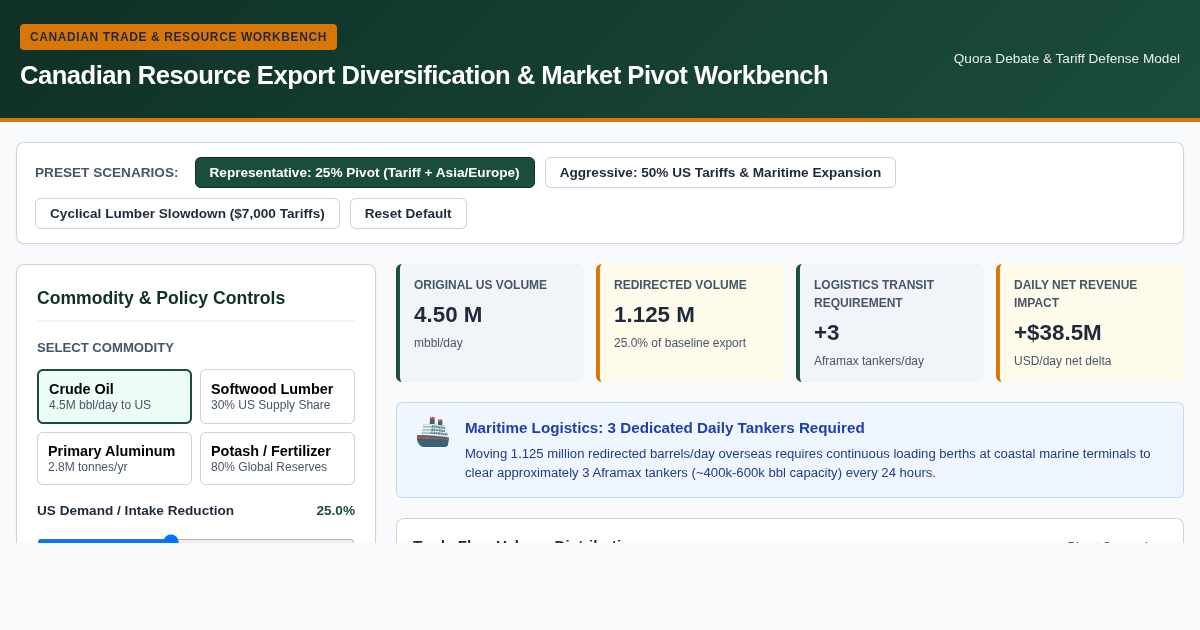This screenshot has width=1200, height=630.
Task: Apply the Representative 25% Pivot preset
Action: (365, 172)
